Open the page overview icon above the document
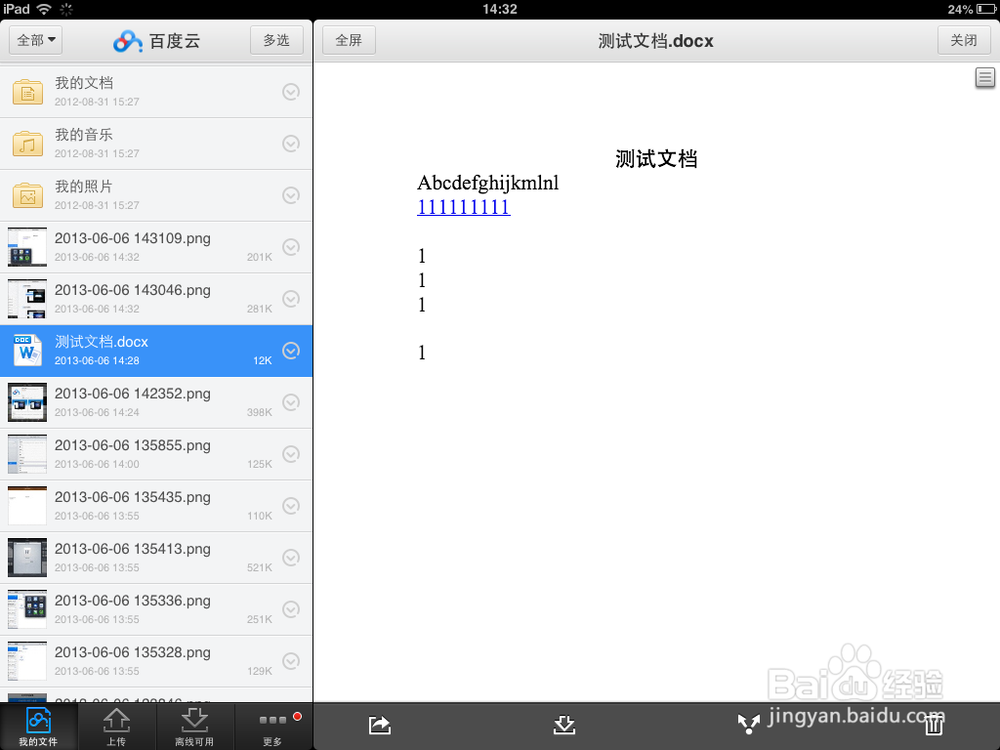 click(x=985, y=77)
